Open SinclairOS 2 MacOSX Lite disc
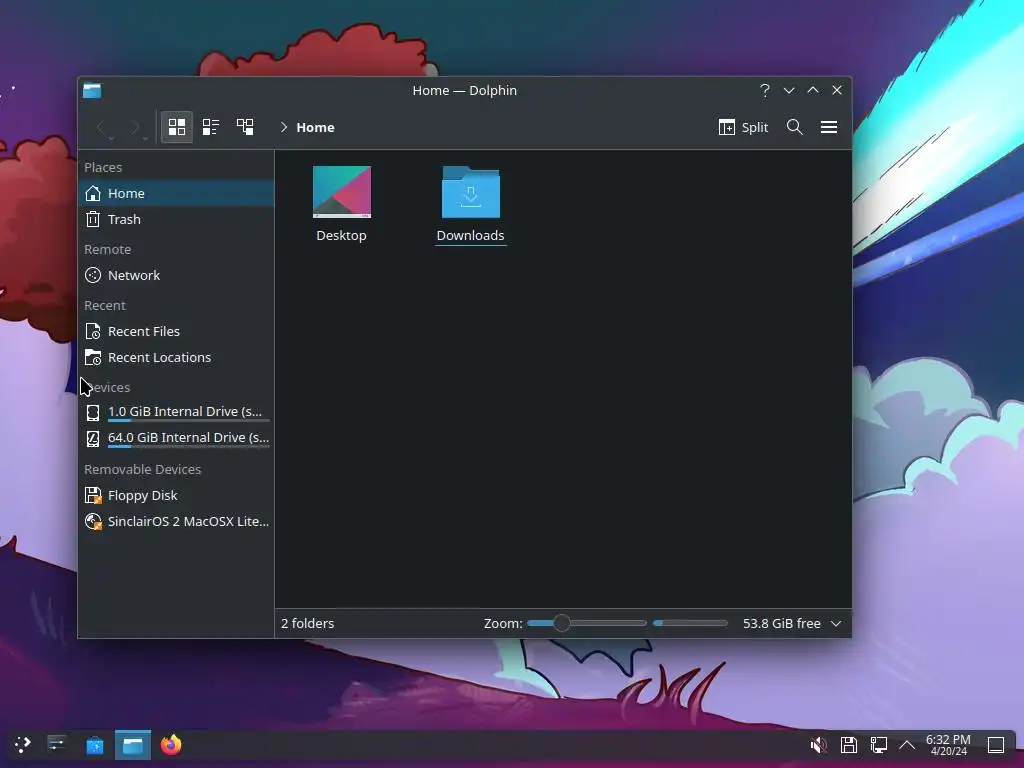Viewport: 1024px width, 768px height. click(176, 522)
